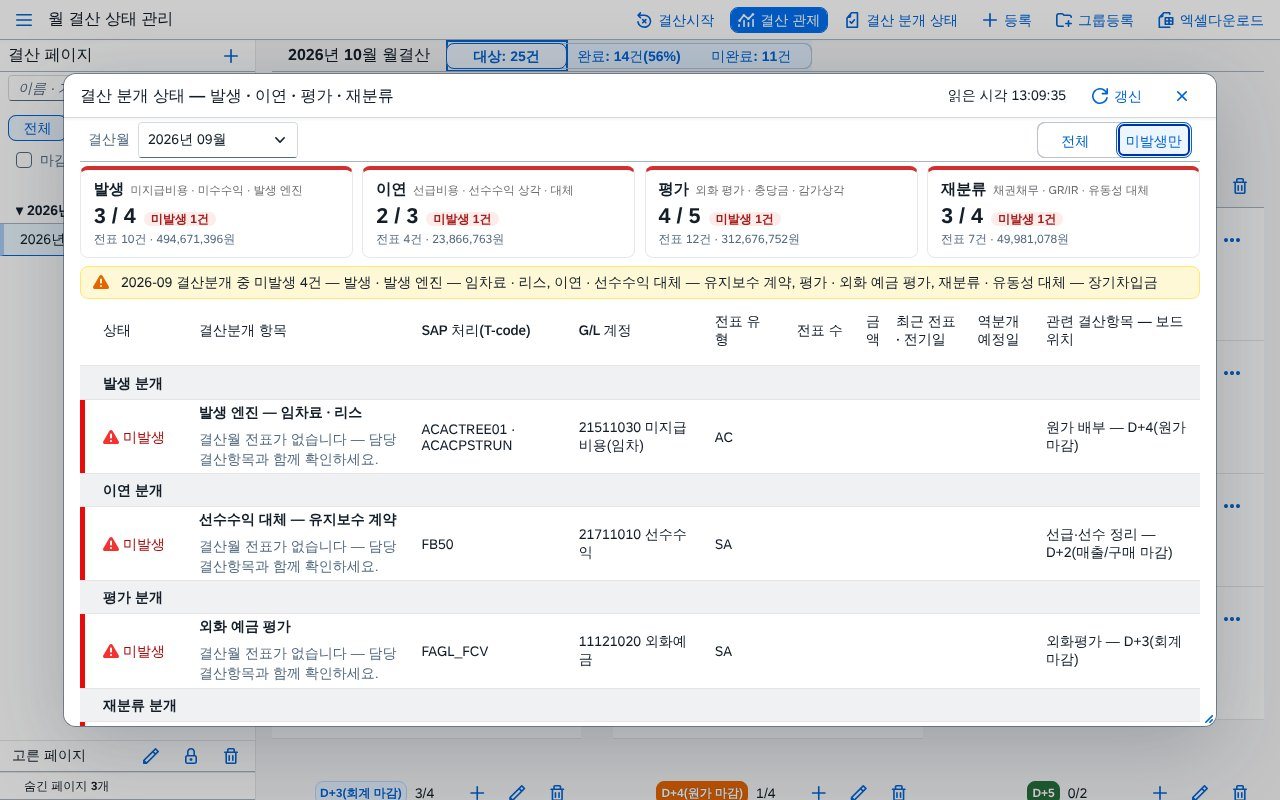Add a new 결산 페이지 with plus icon
This screenshot has height=800, width=1280.
231,56
